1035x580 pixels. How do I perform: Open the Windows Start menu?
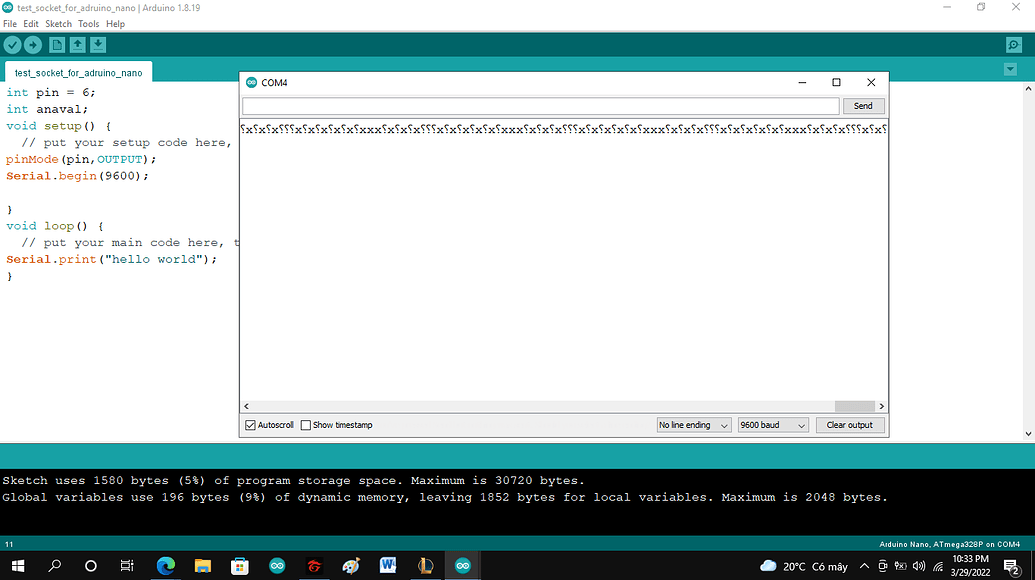(18, 566)
